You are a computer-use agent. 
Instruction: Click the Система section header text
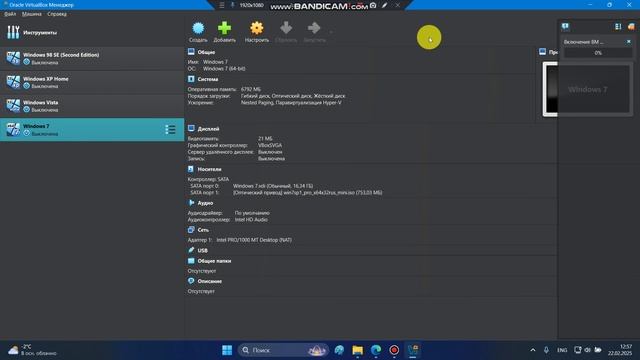point(208,79)
